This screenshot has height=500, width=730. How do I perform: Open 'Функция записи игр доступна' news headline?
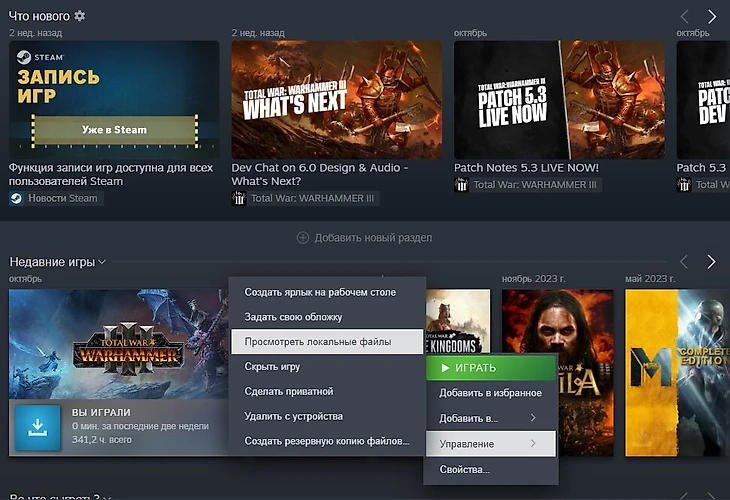111,175
